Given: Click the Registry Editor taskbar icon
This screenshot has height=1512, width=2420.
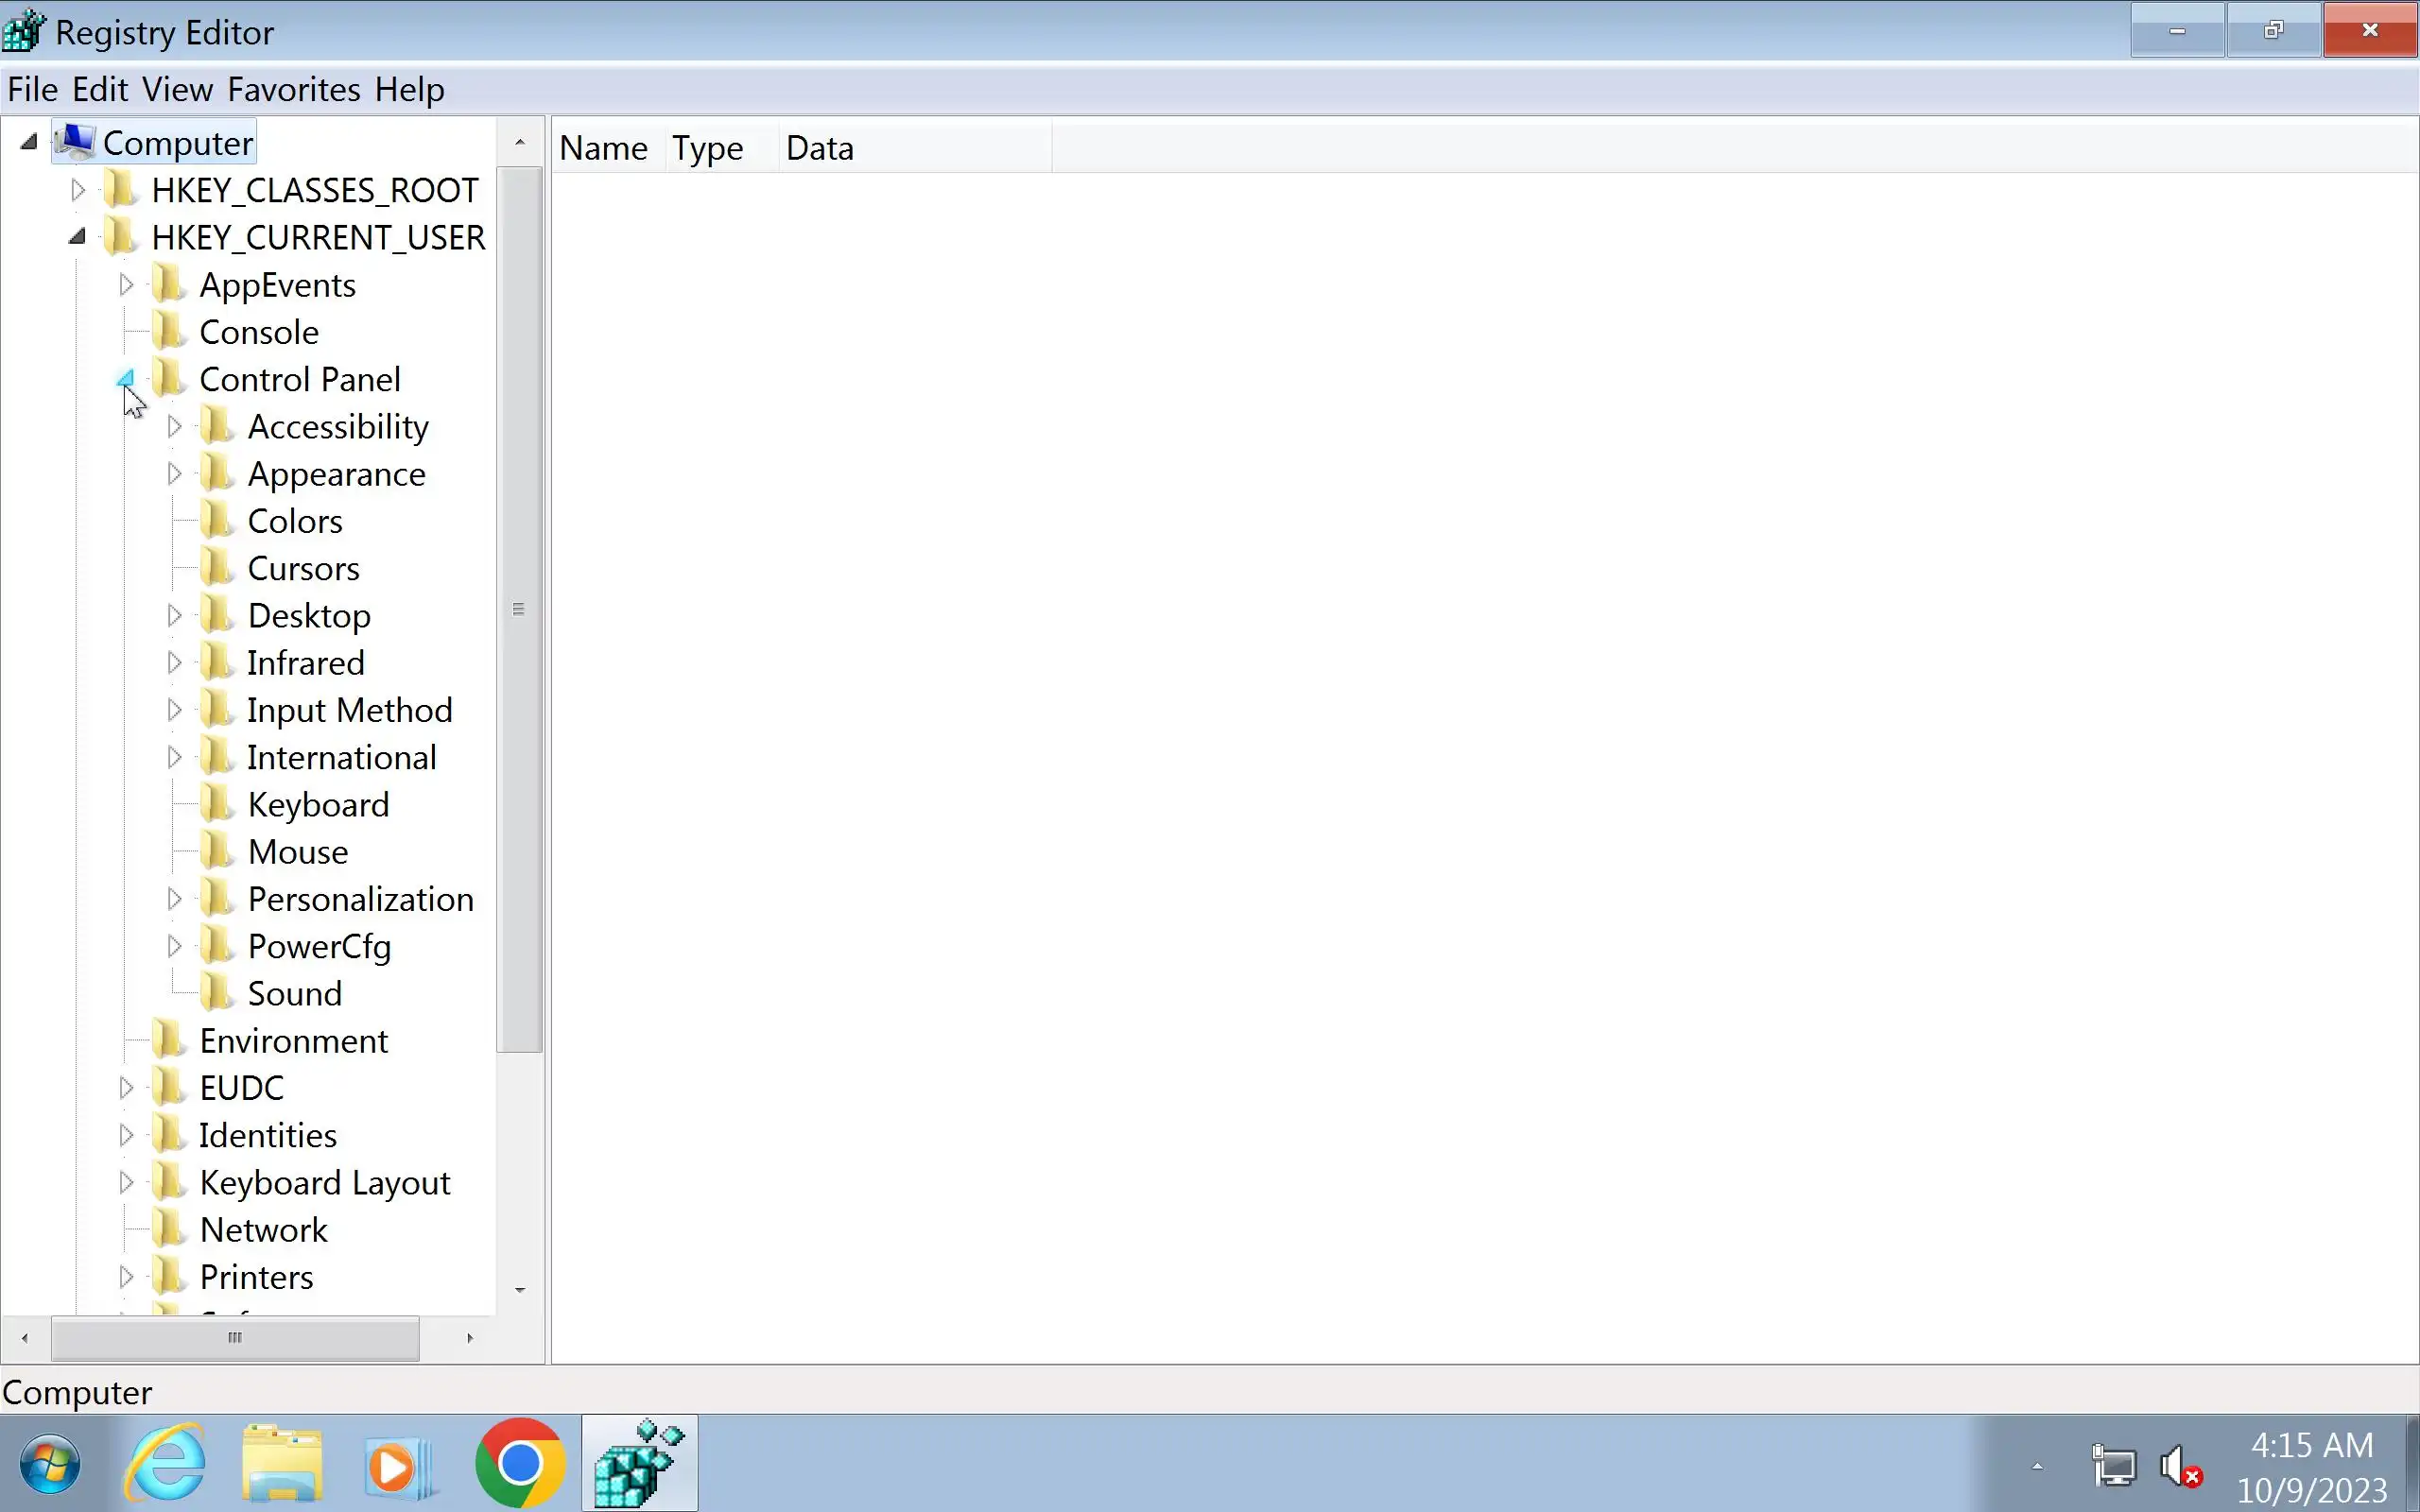Looking at the screenshot, I should pyautogui.click(x=639, y=1464).
